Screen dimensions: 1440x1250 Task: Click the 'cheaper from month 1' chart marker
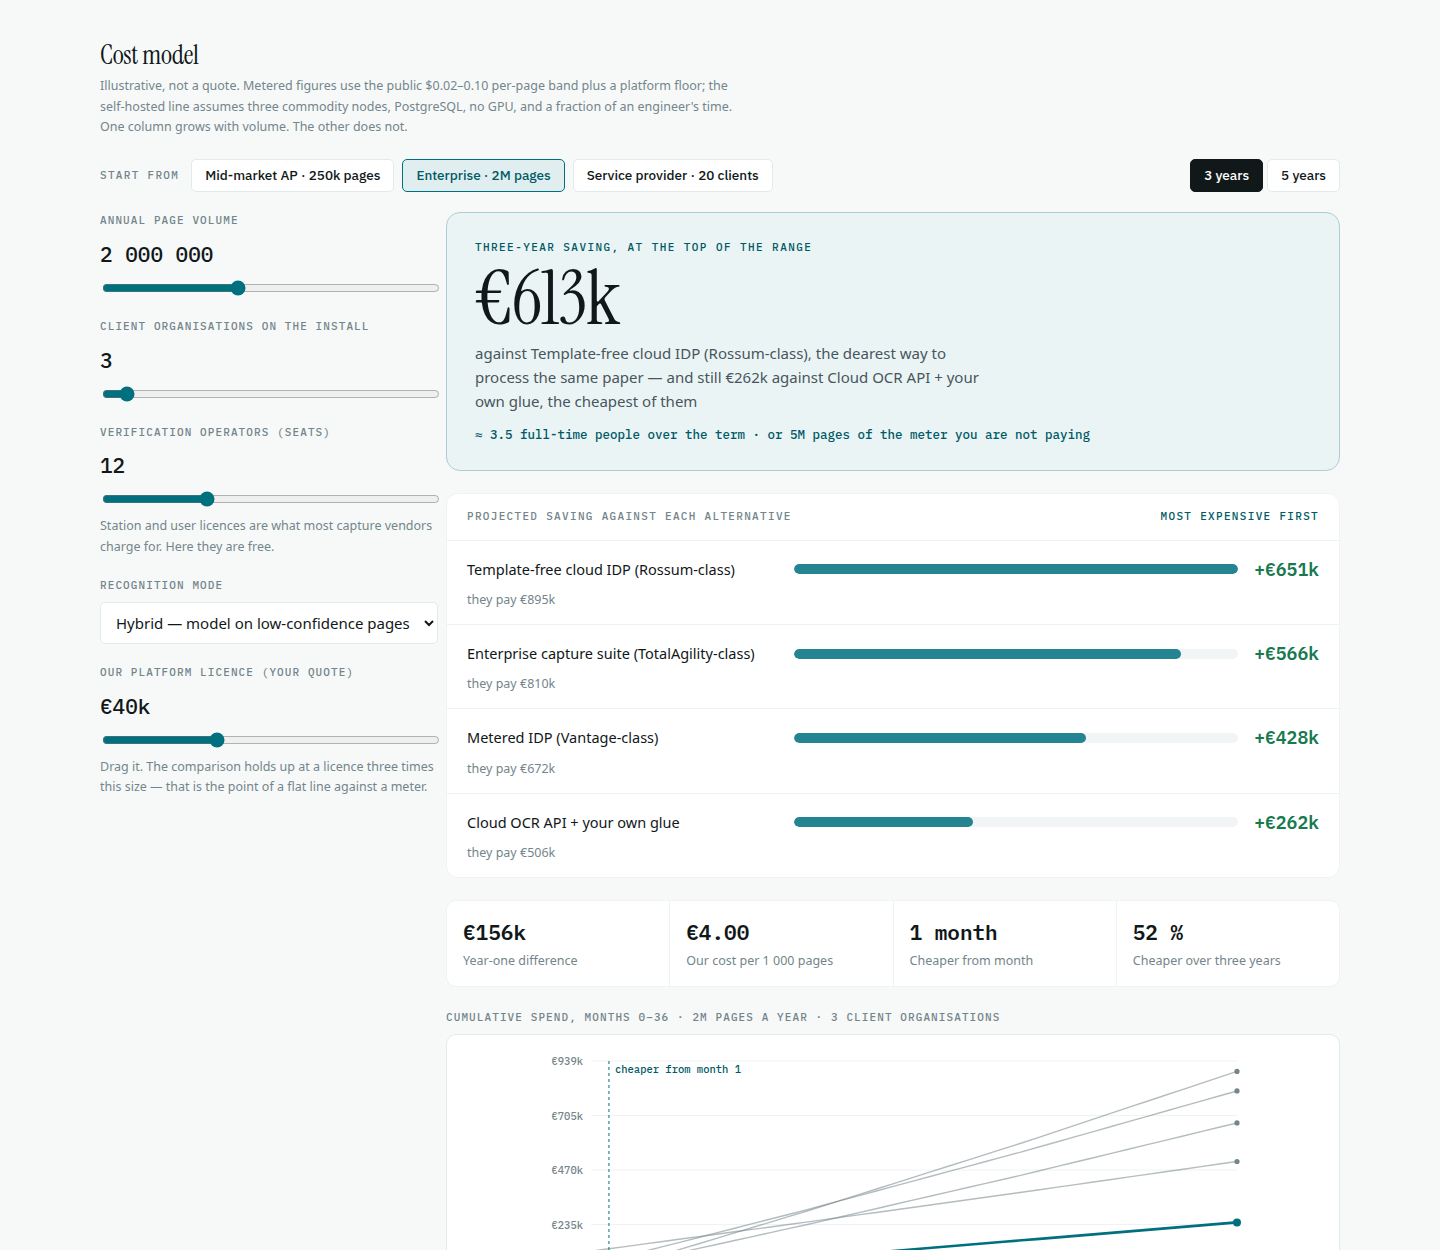tap(678, 1070)
